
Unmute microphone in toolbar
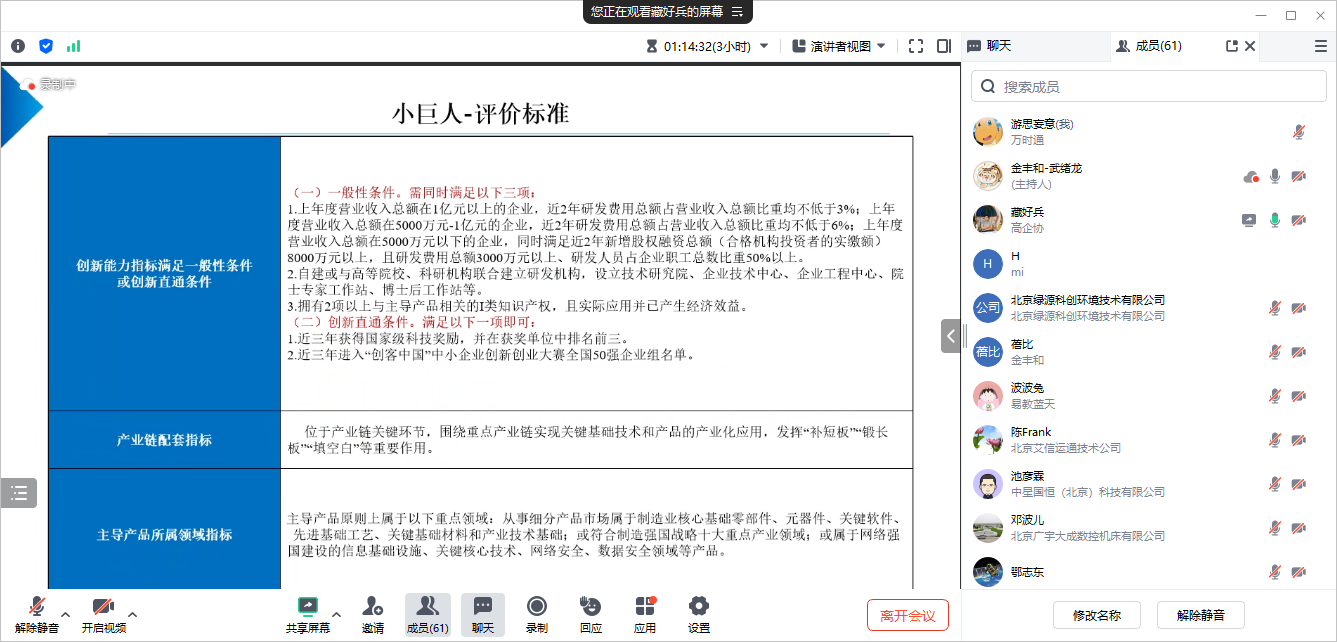coord(37,614)
